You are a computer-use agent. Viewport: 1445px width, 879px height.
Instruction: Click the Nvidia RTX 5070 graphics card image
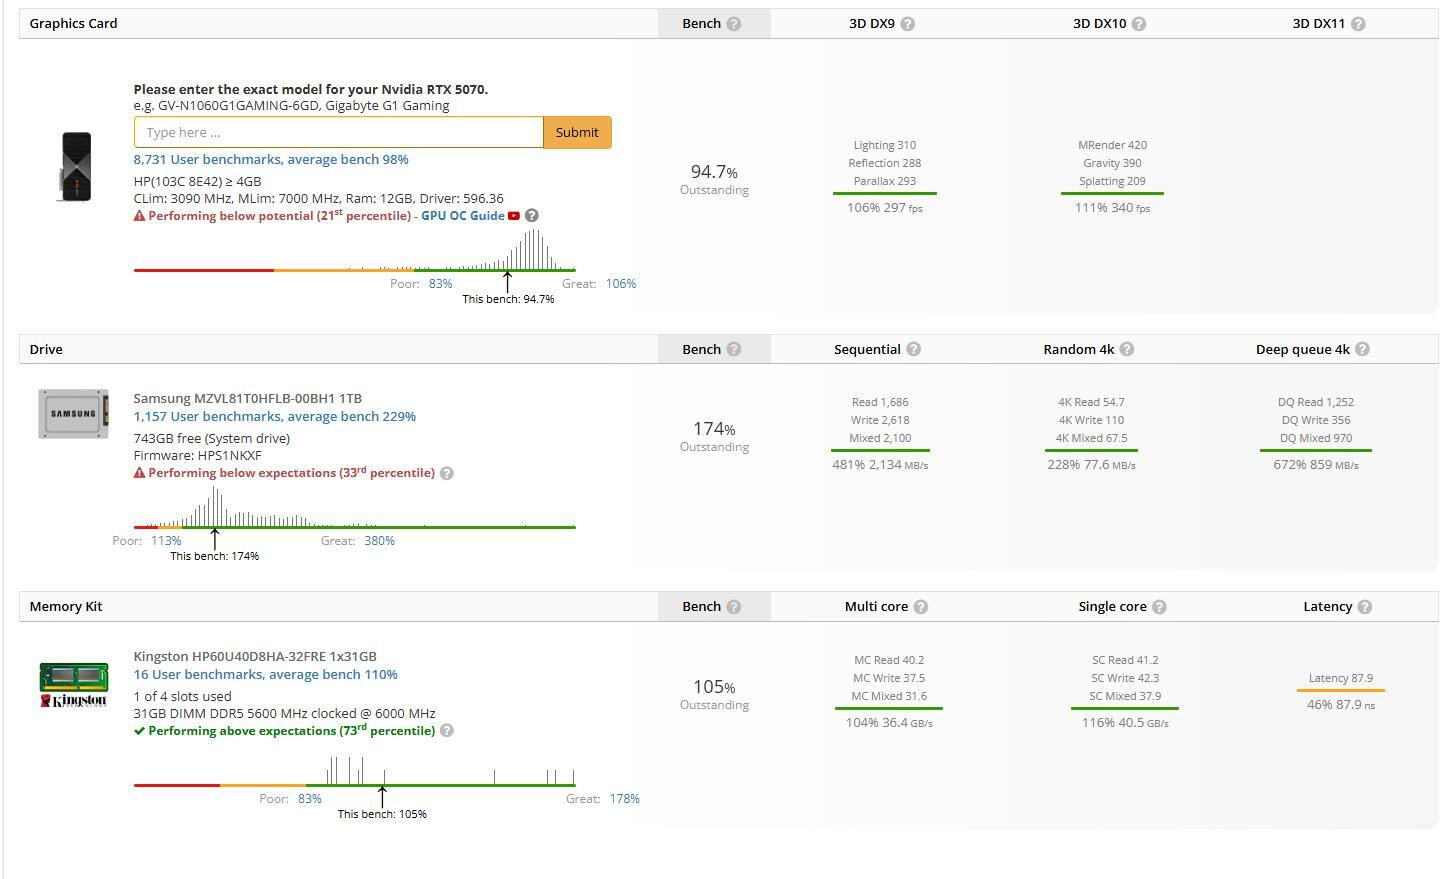[x=75, y=166]
